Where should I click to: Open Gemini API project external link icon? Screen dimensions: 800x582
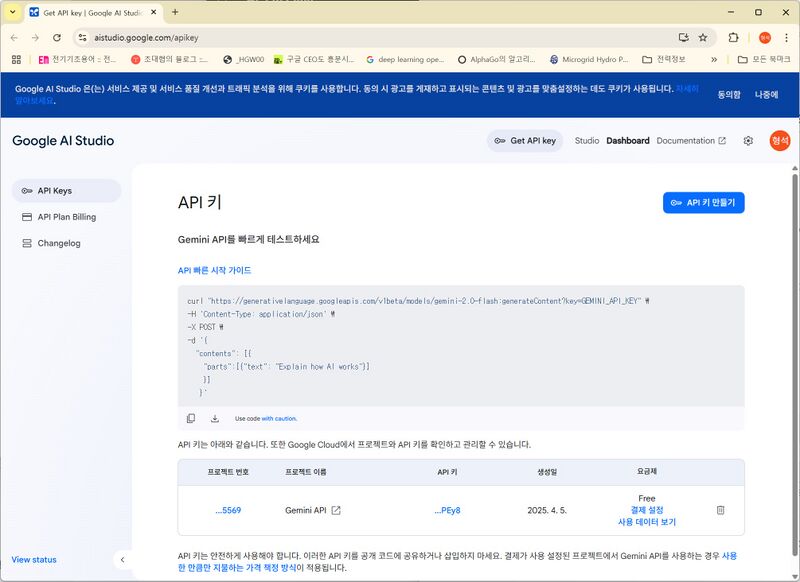click(x=336, y=510)
